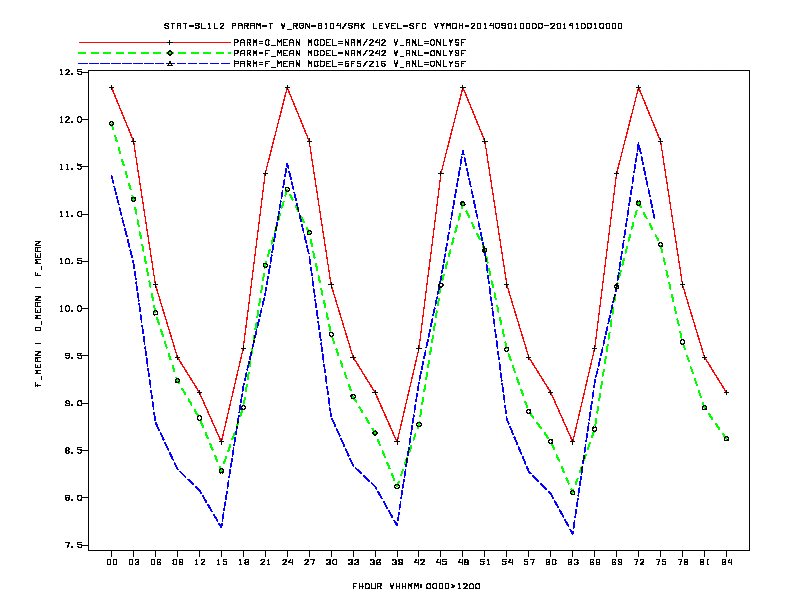Click the red plus peak marker at hour 72

click(638, 88)
